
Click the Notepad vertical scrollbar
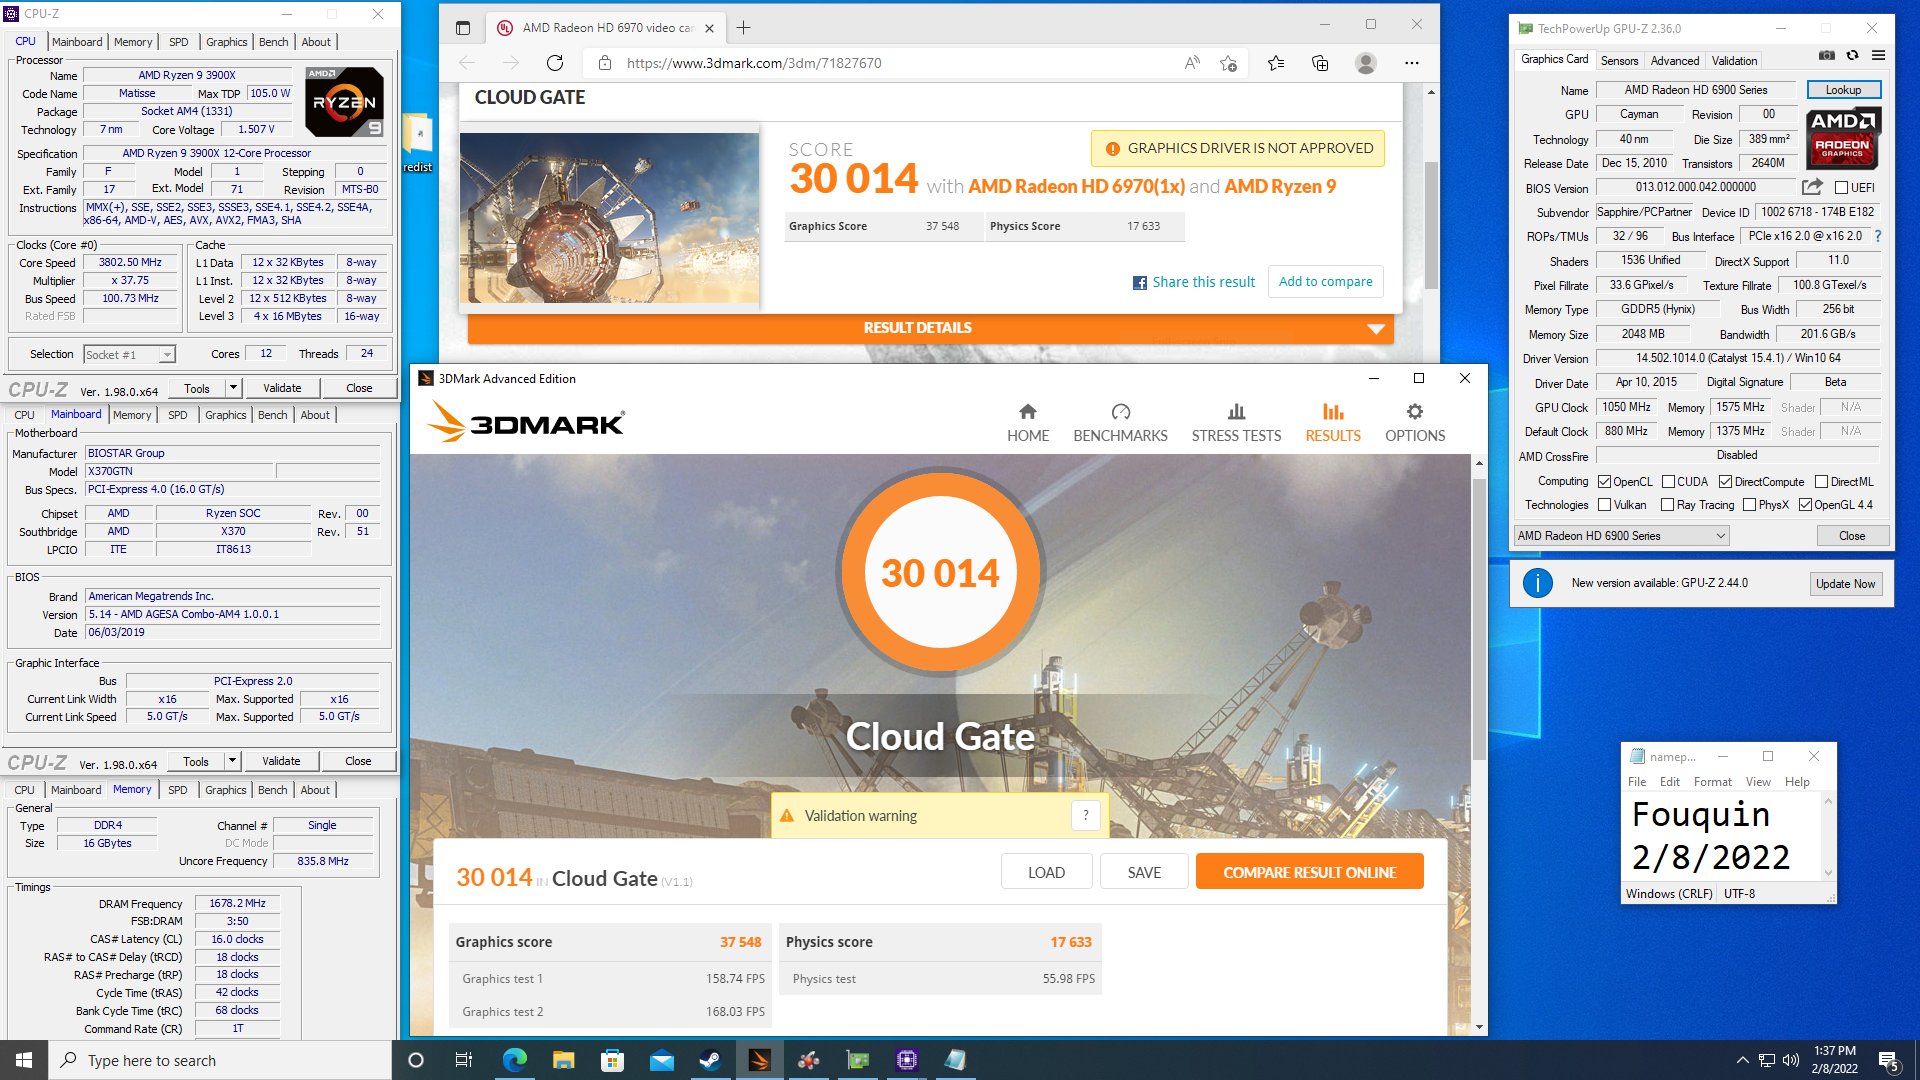click(x=1828, y=837)
